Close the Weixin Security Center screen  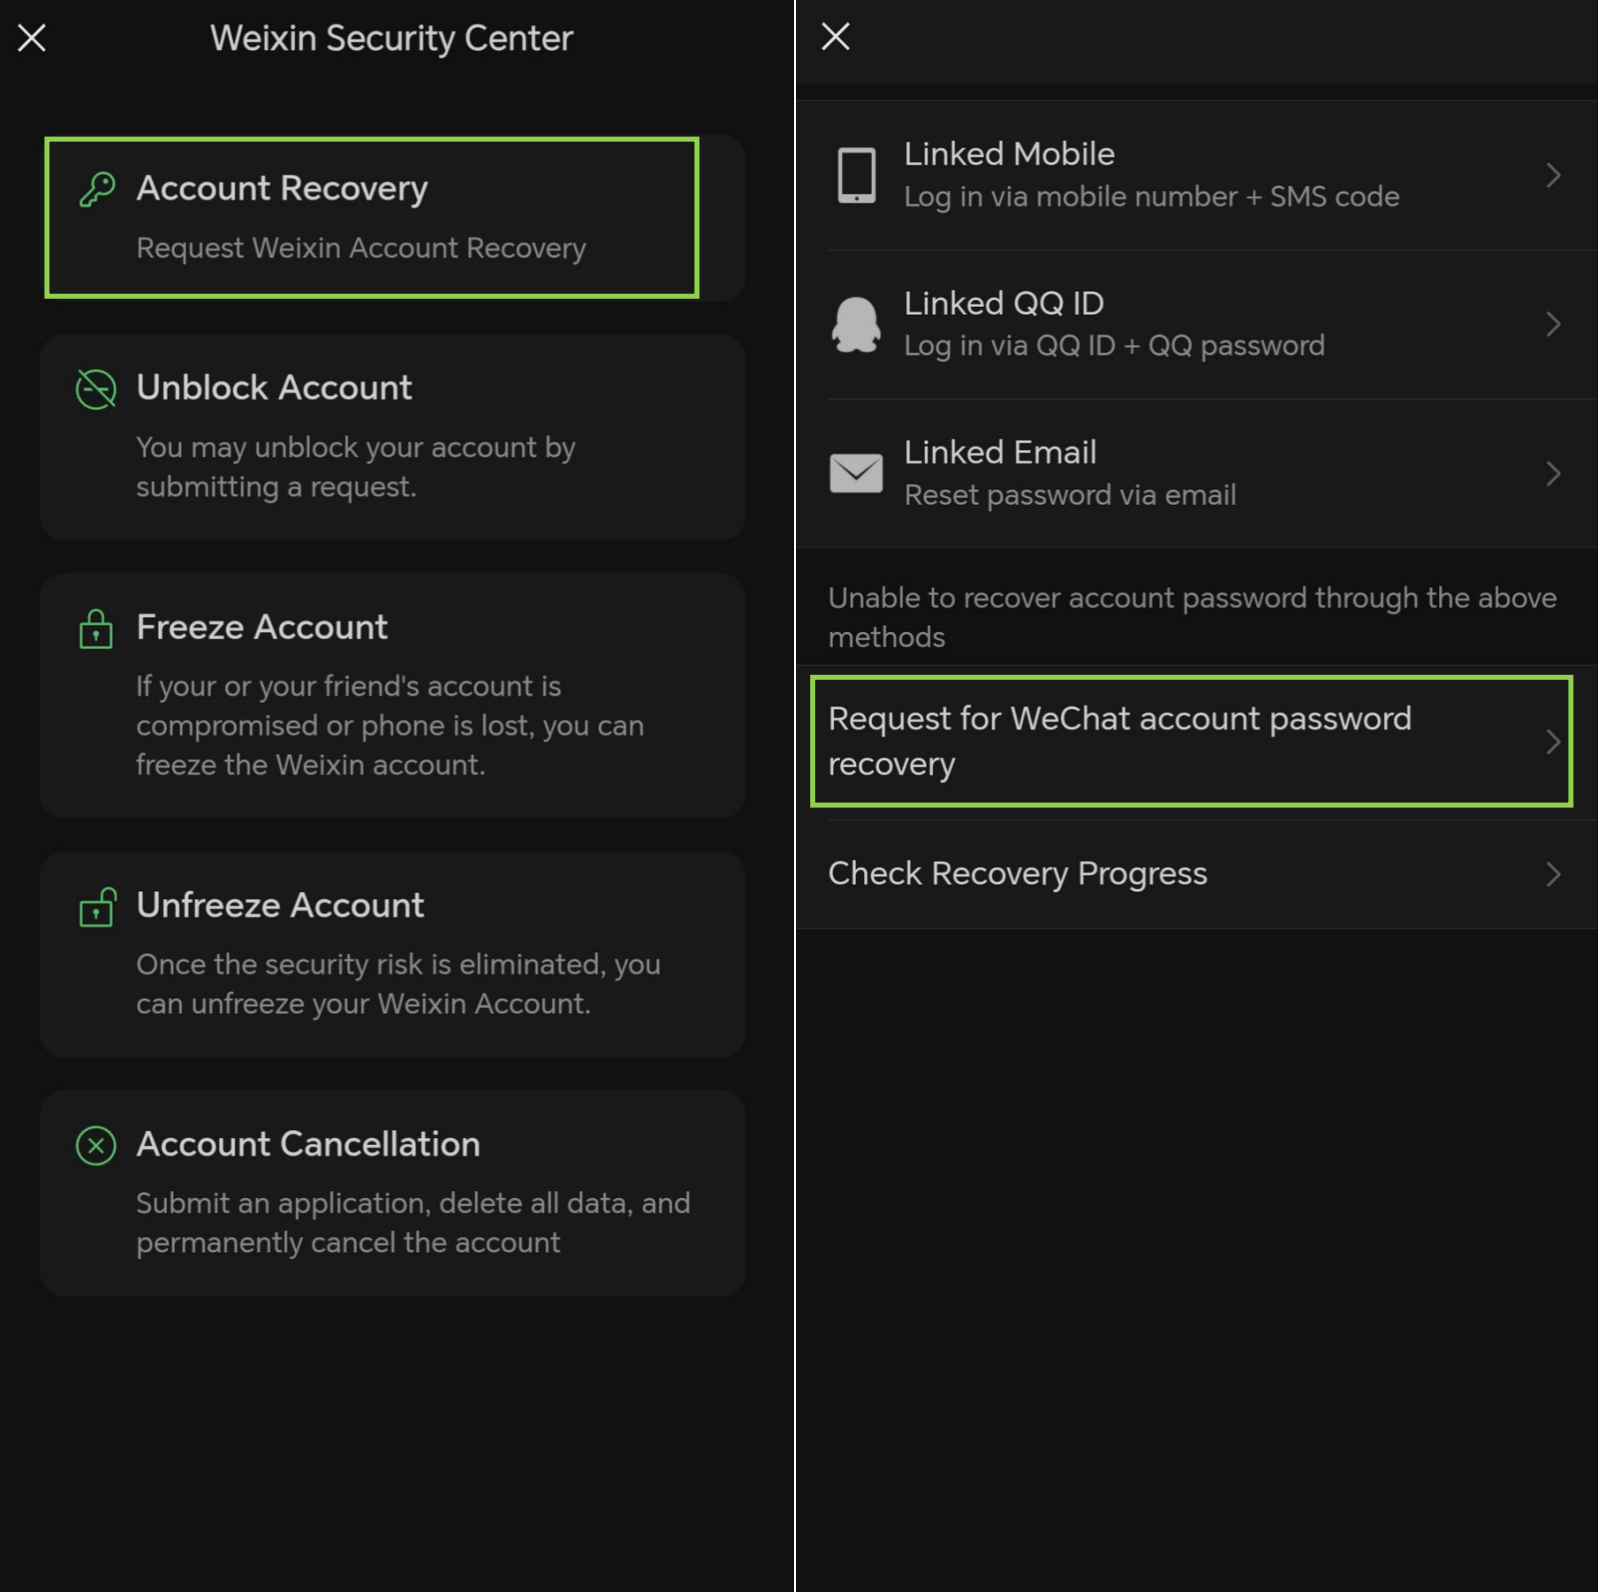tap(32, 38)
